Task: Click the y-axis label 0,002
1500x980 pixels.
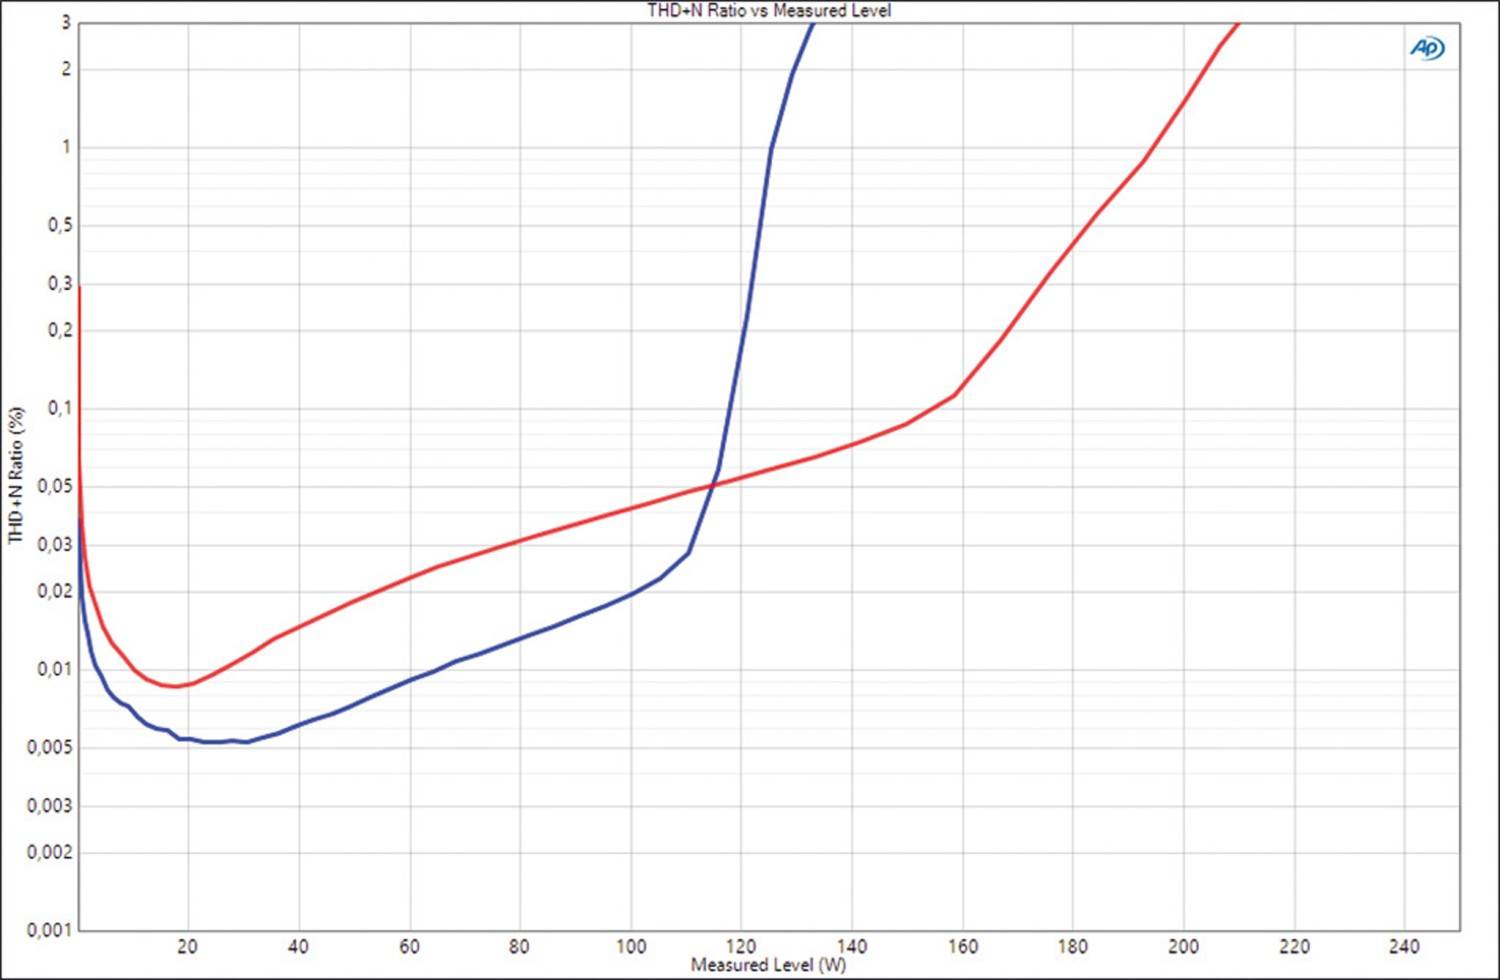Action: pyautogui.click(x=50, y=852)
